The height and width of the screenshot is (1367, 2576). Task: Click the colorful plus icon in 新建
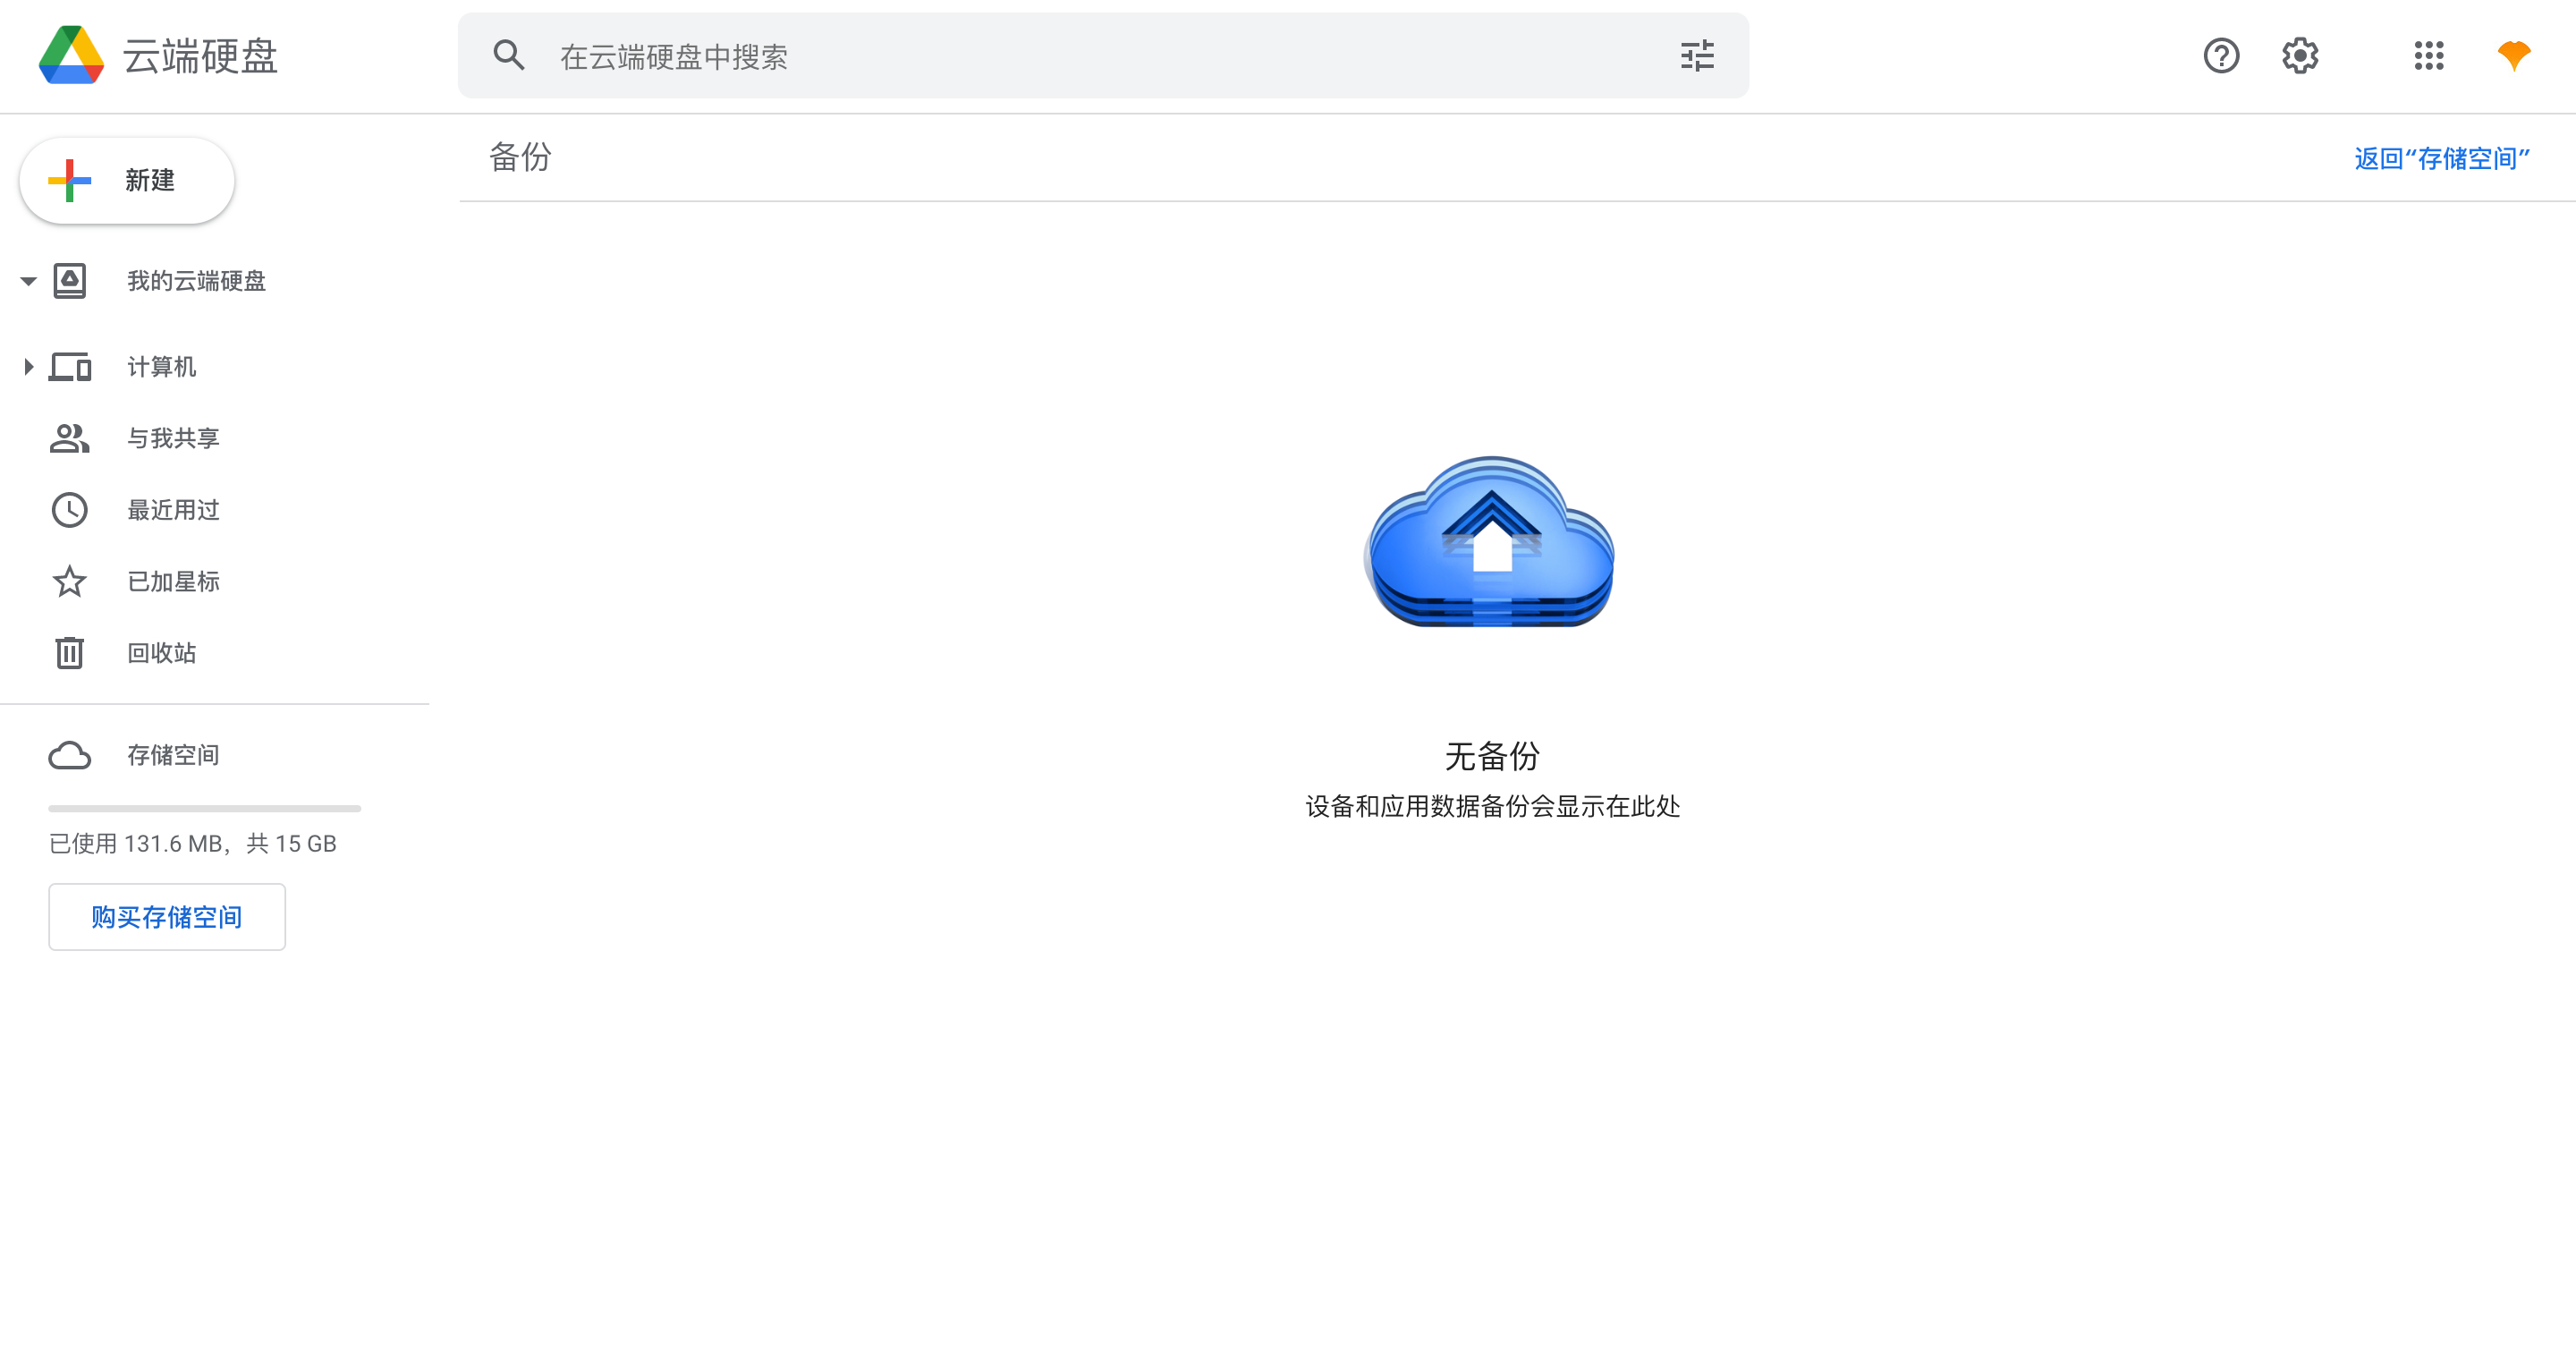pos(70,180)
